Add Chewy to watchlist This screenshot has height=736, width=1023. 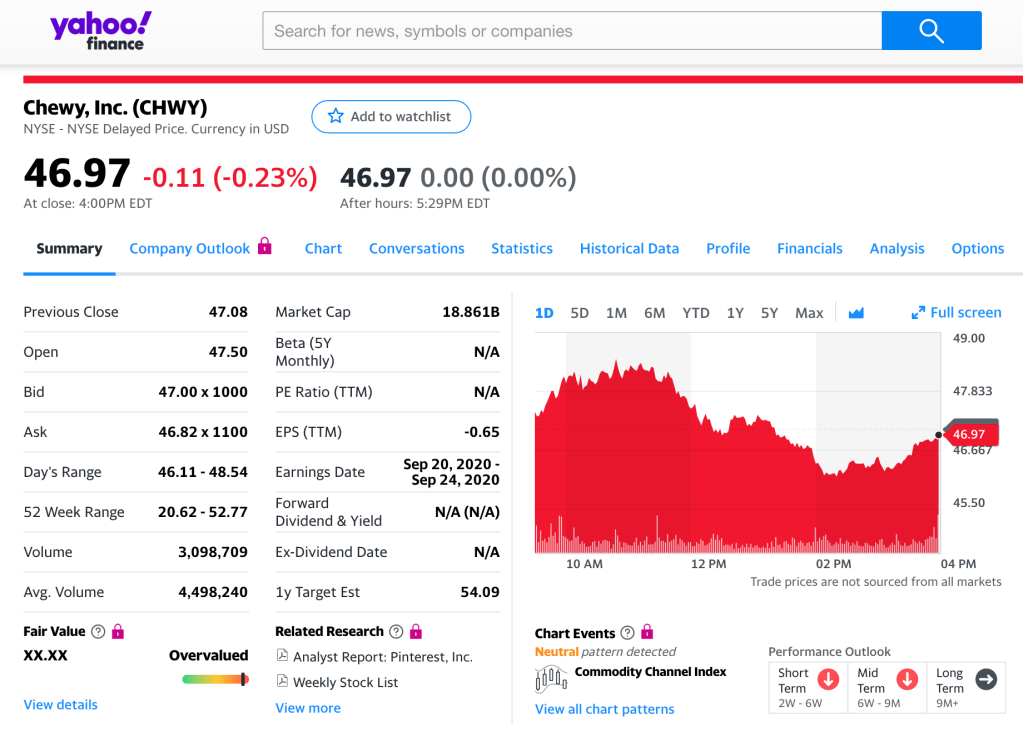point(391,117)
